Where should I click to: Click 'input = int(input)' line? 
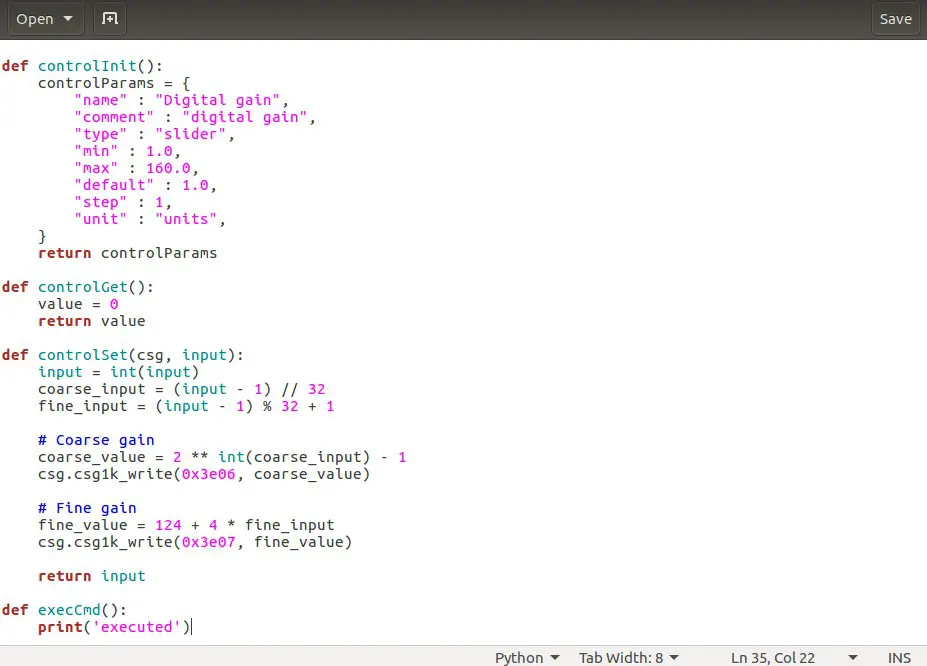(118, 372)
